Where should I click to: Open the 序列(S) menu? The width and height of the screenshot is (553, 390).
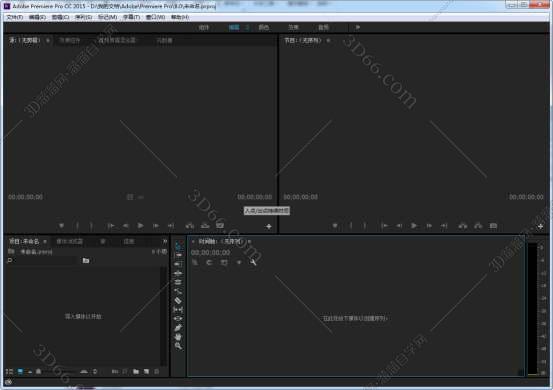(83, 17)
